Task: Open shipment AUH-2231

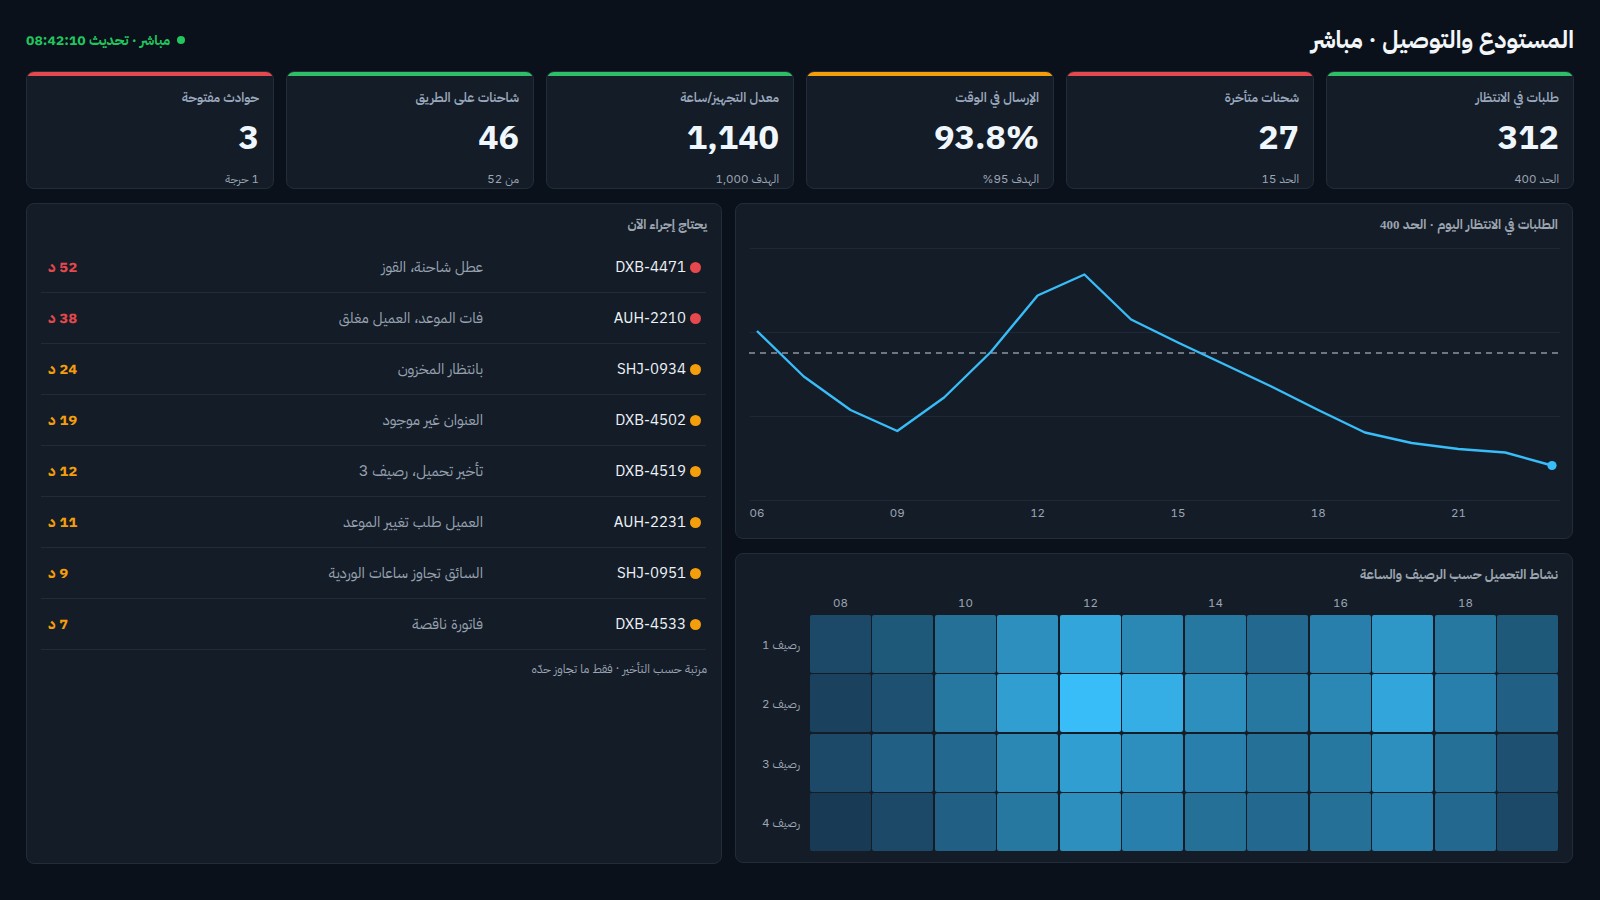Action: pyautogui.click(x=650, y=522)
